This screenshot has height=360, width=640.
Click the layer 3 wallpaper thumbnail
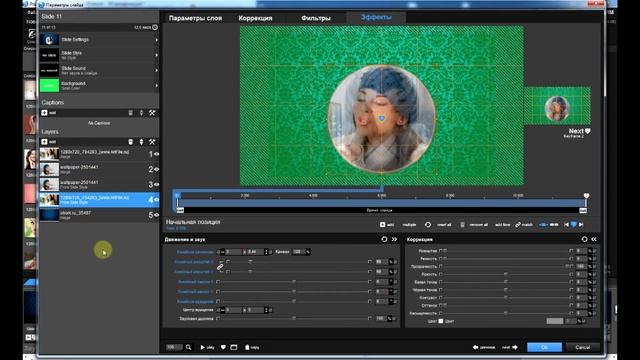[49, 184]
